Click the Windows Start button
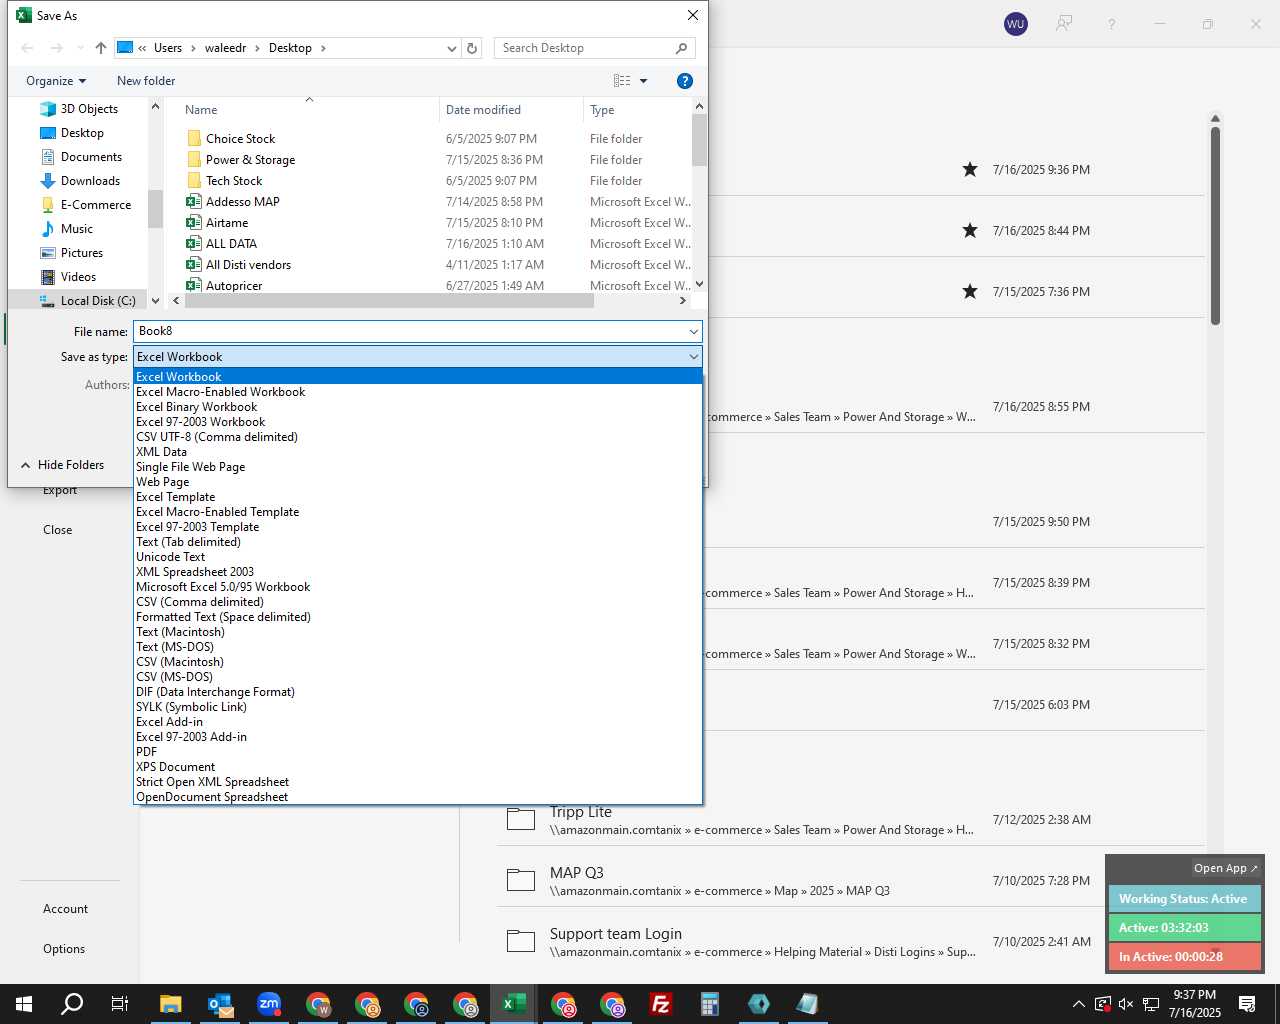Viewport: 1280px width, 1024px height. tap(24, 1004)
